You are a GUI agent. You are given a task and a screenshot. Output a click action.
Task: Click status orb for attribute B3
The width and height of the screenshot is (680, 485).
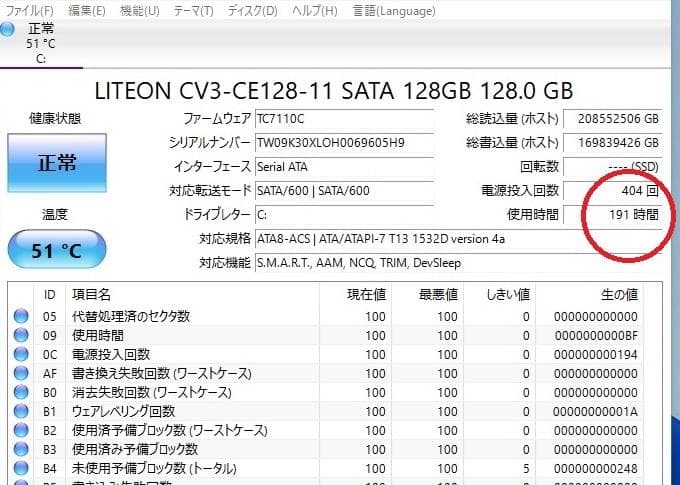pos(21,449)
